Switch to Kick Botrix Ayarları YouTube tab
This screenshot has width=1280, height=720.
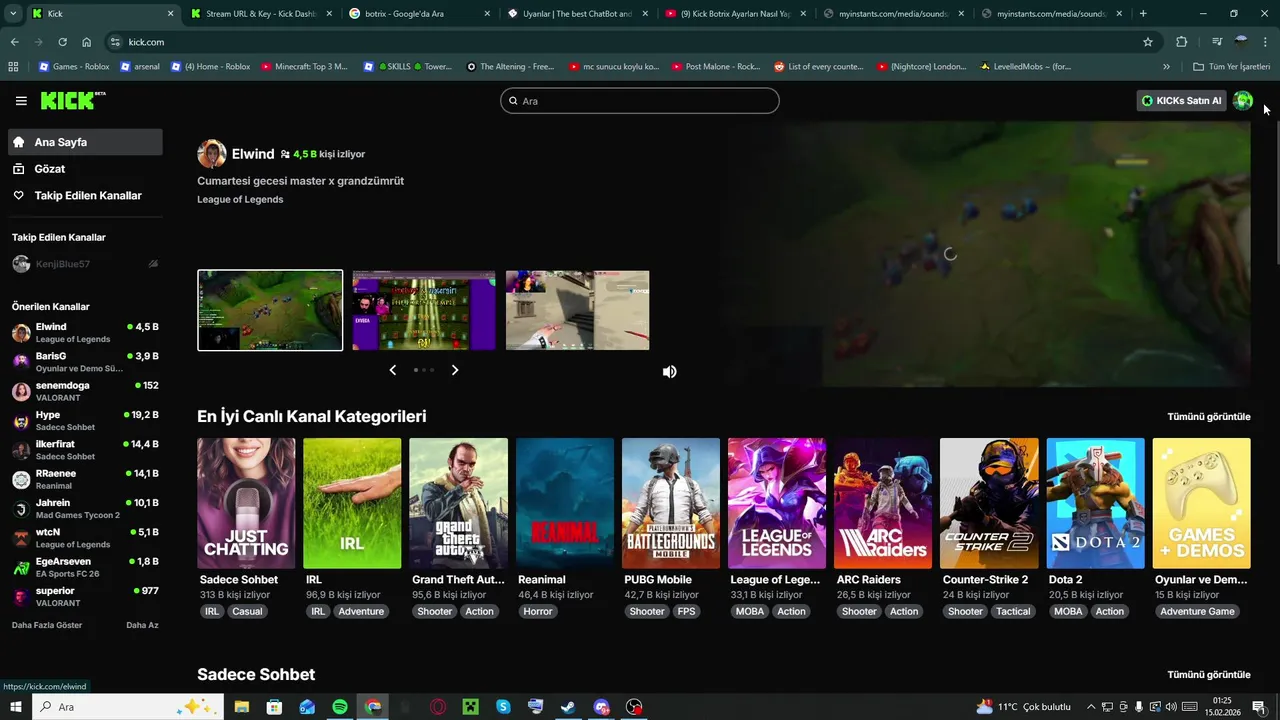(735, 14)
